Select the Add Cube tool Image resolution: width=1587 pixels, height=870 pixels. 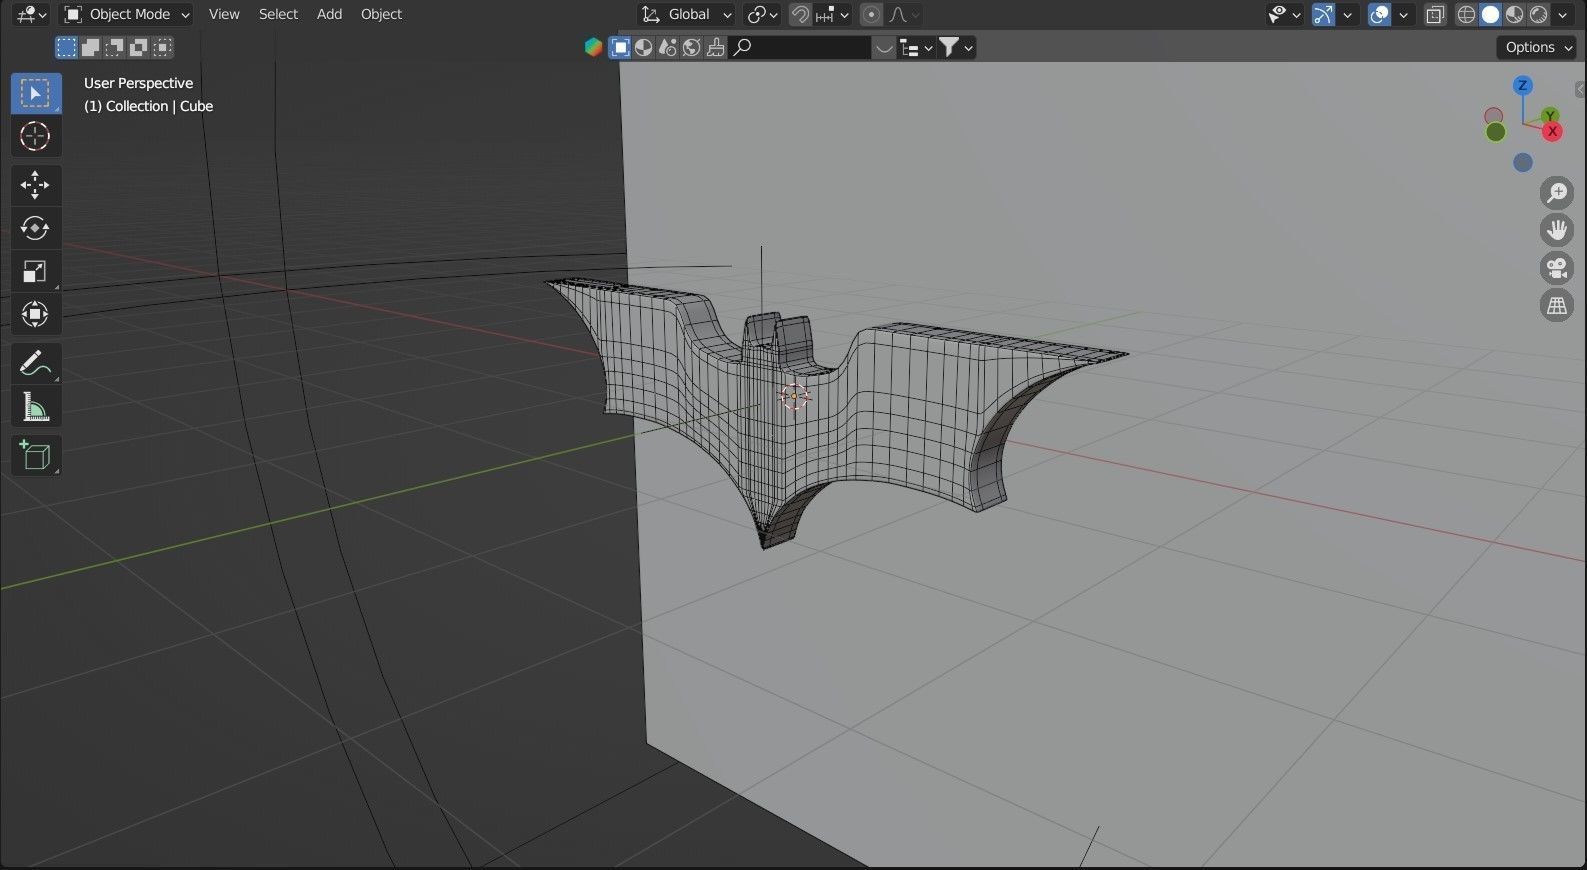(36, 455)
